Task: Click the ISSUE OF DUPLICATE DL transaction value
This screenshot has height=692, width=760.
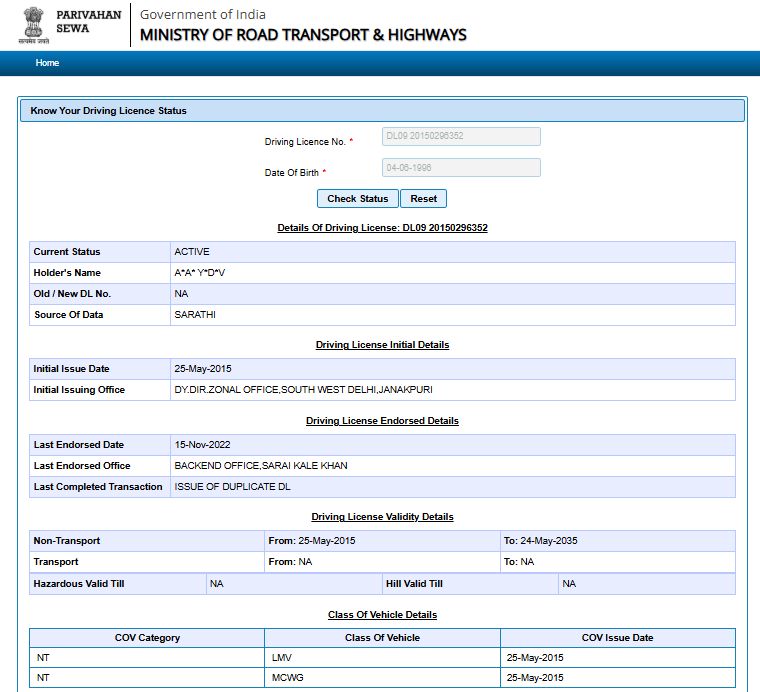Action: 231,487
